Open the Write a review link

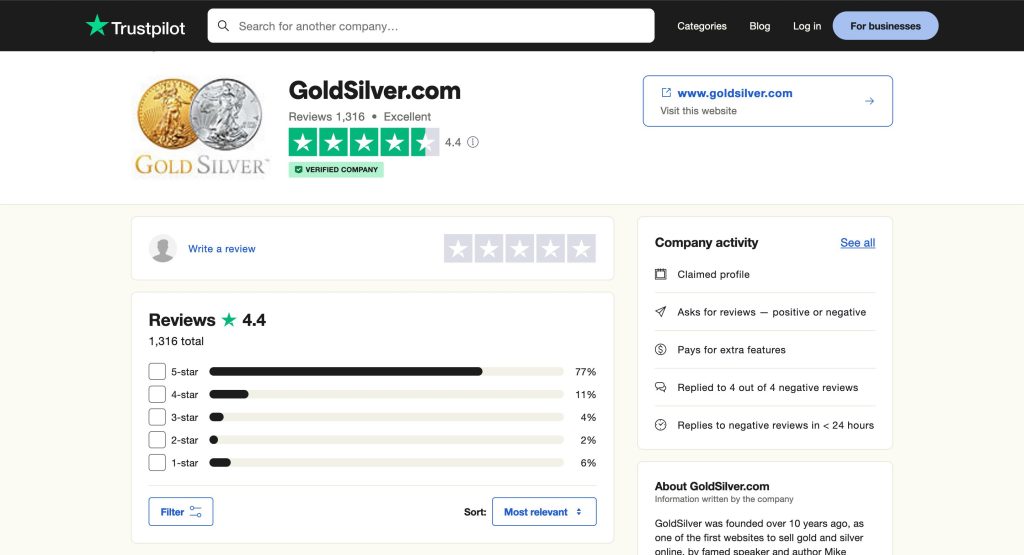tap(221, 249)
